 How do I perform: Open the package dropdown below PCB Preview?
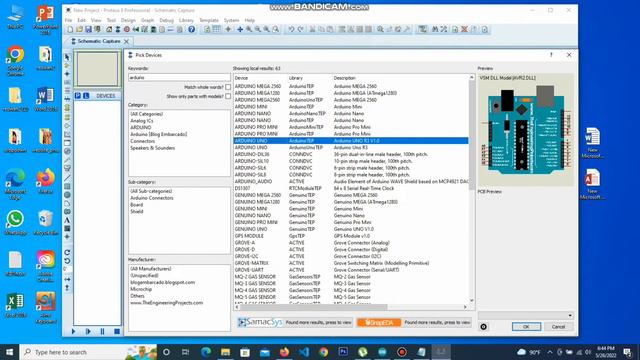(x=526, y=316)
